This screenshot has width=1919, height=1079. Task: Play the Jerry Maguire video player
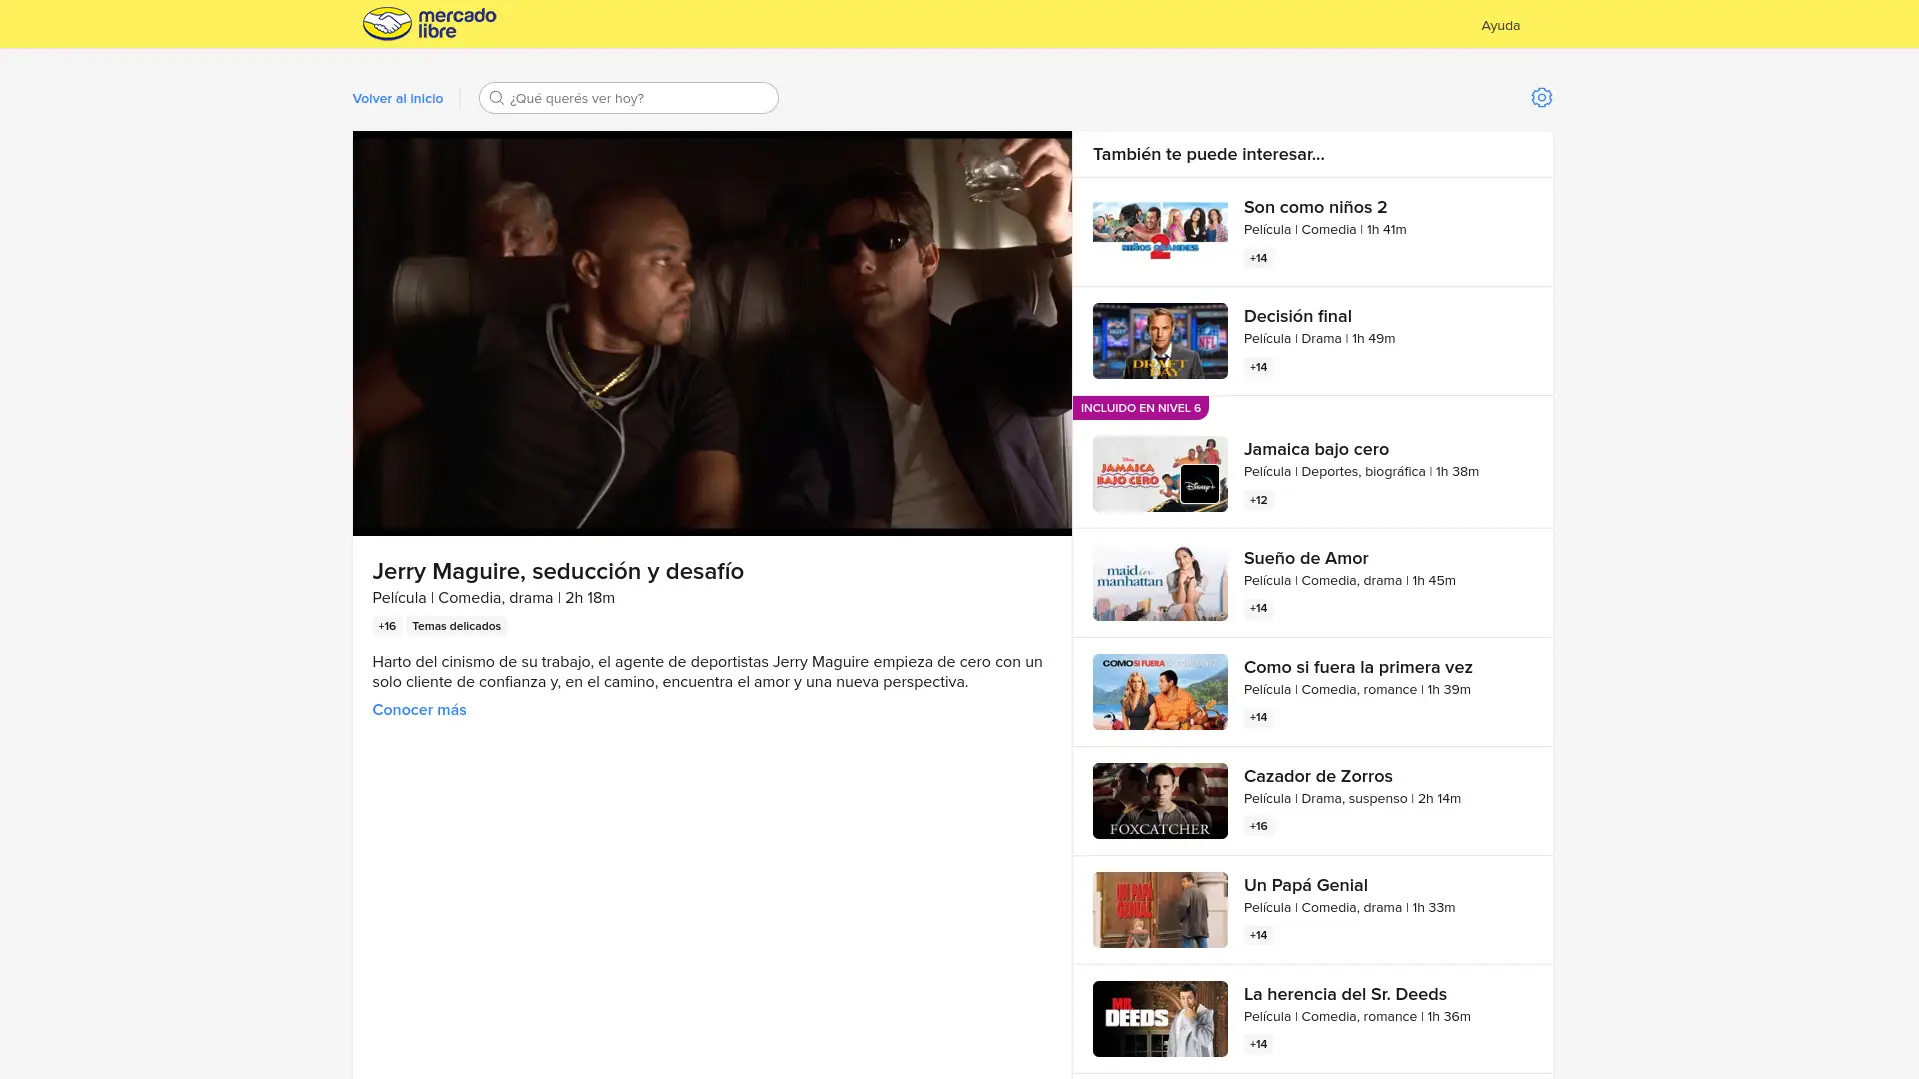pos(712,333)
